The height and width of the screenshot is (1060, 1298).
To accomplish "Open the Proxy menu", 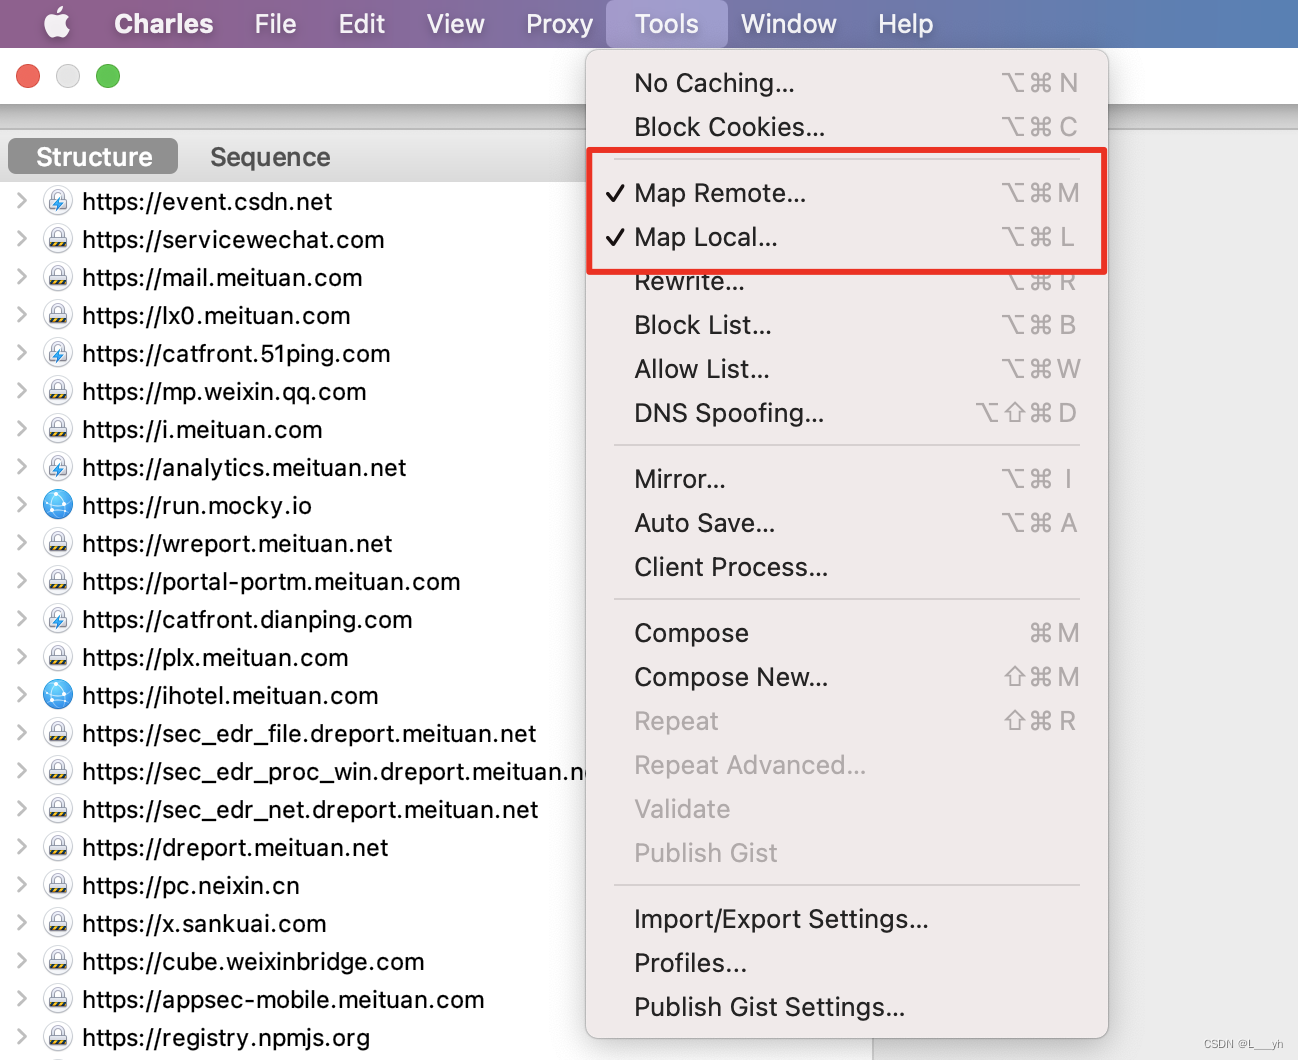I will (x=559, y=24).
